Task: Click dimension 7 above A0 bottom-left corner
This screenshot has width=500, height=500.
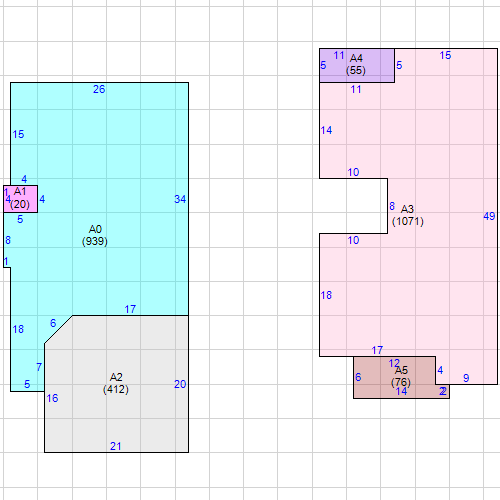Action: [x=39, y=367]
